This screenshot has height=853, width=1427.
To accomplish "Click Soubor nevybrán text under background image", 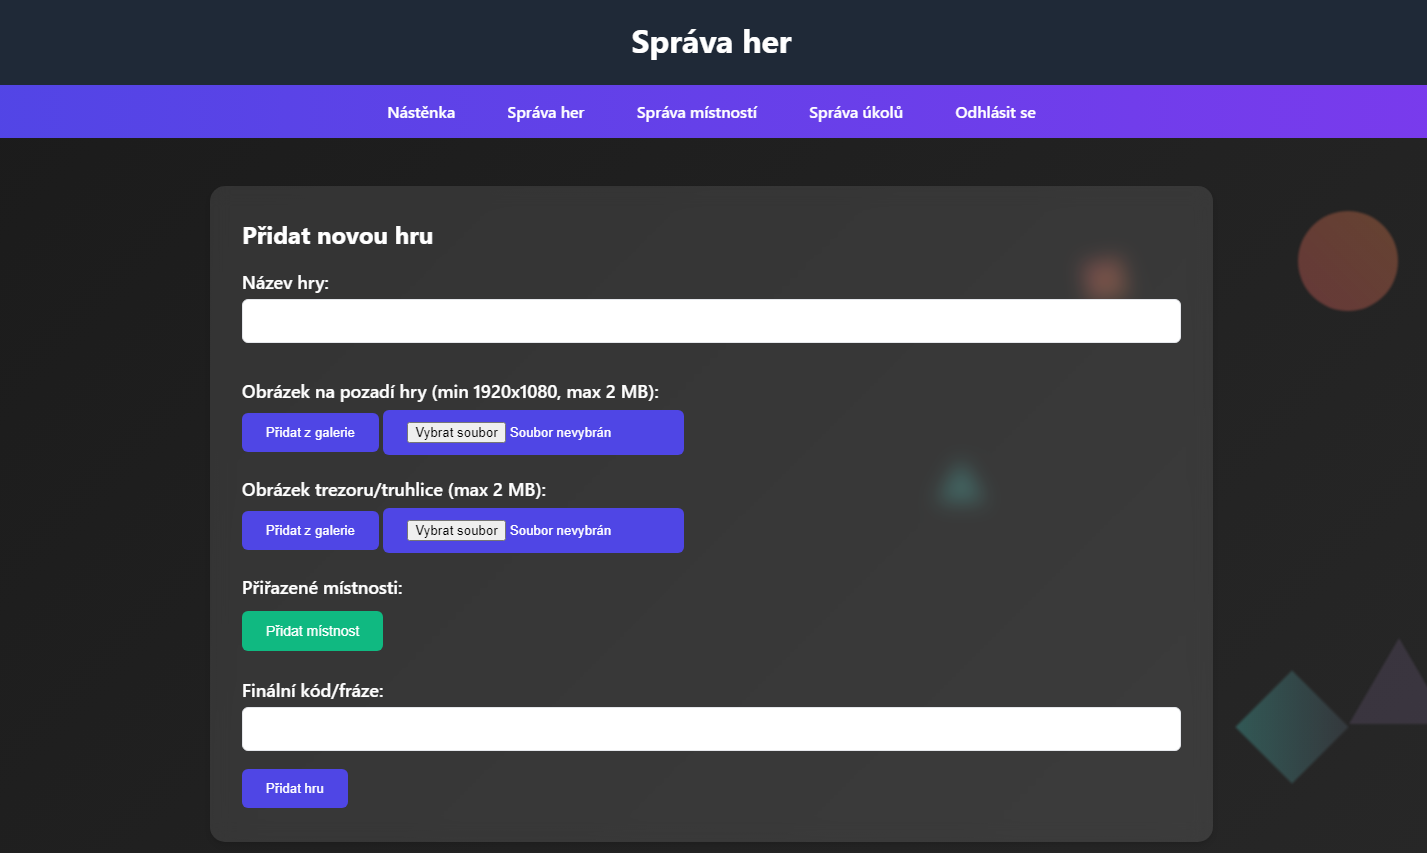I will click(x=560, y=433).
